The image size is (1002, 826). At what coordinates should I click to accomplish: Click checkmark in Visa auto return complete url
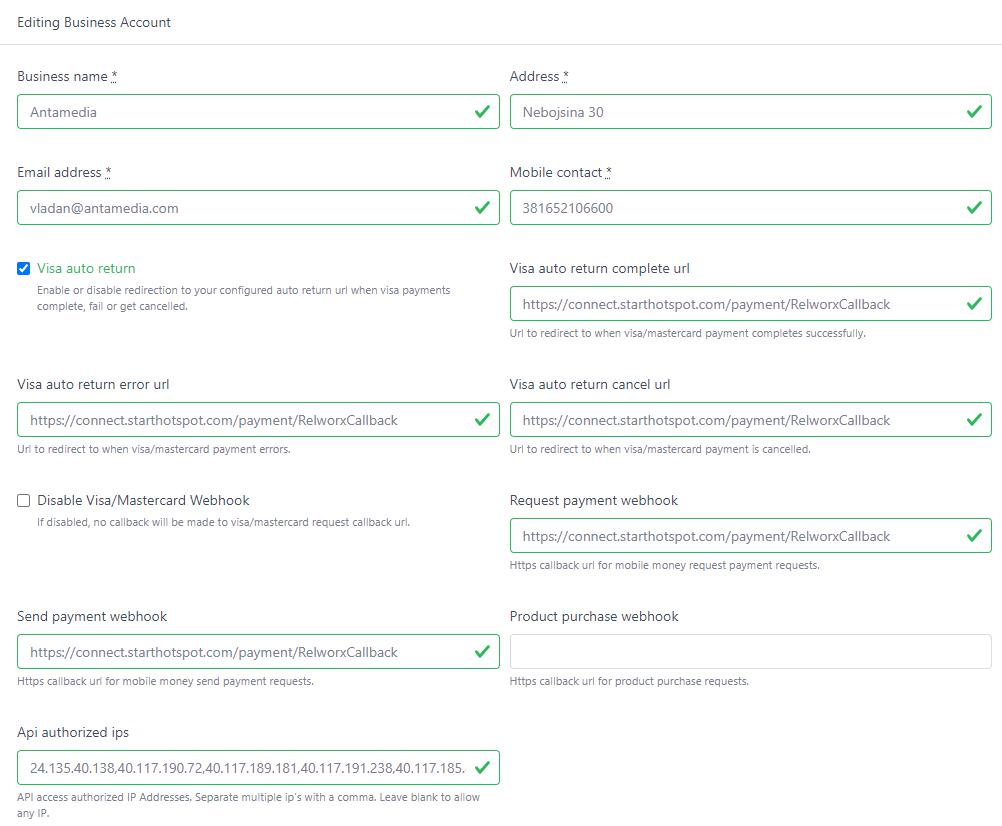pyautogui.click(x=974, y=304)
